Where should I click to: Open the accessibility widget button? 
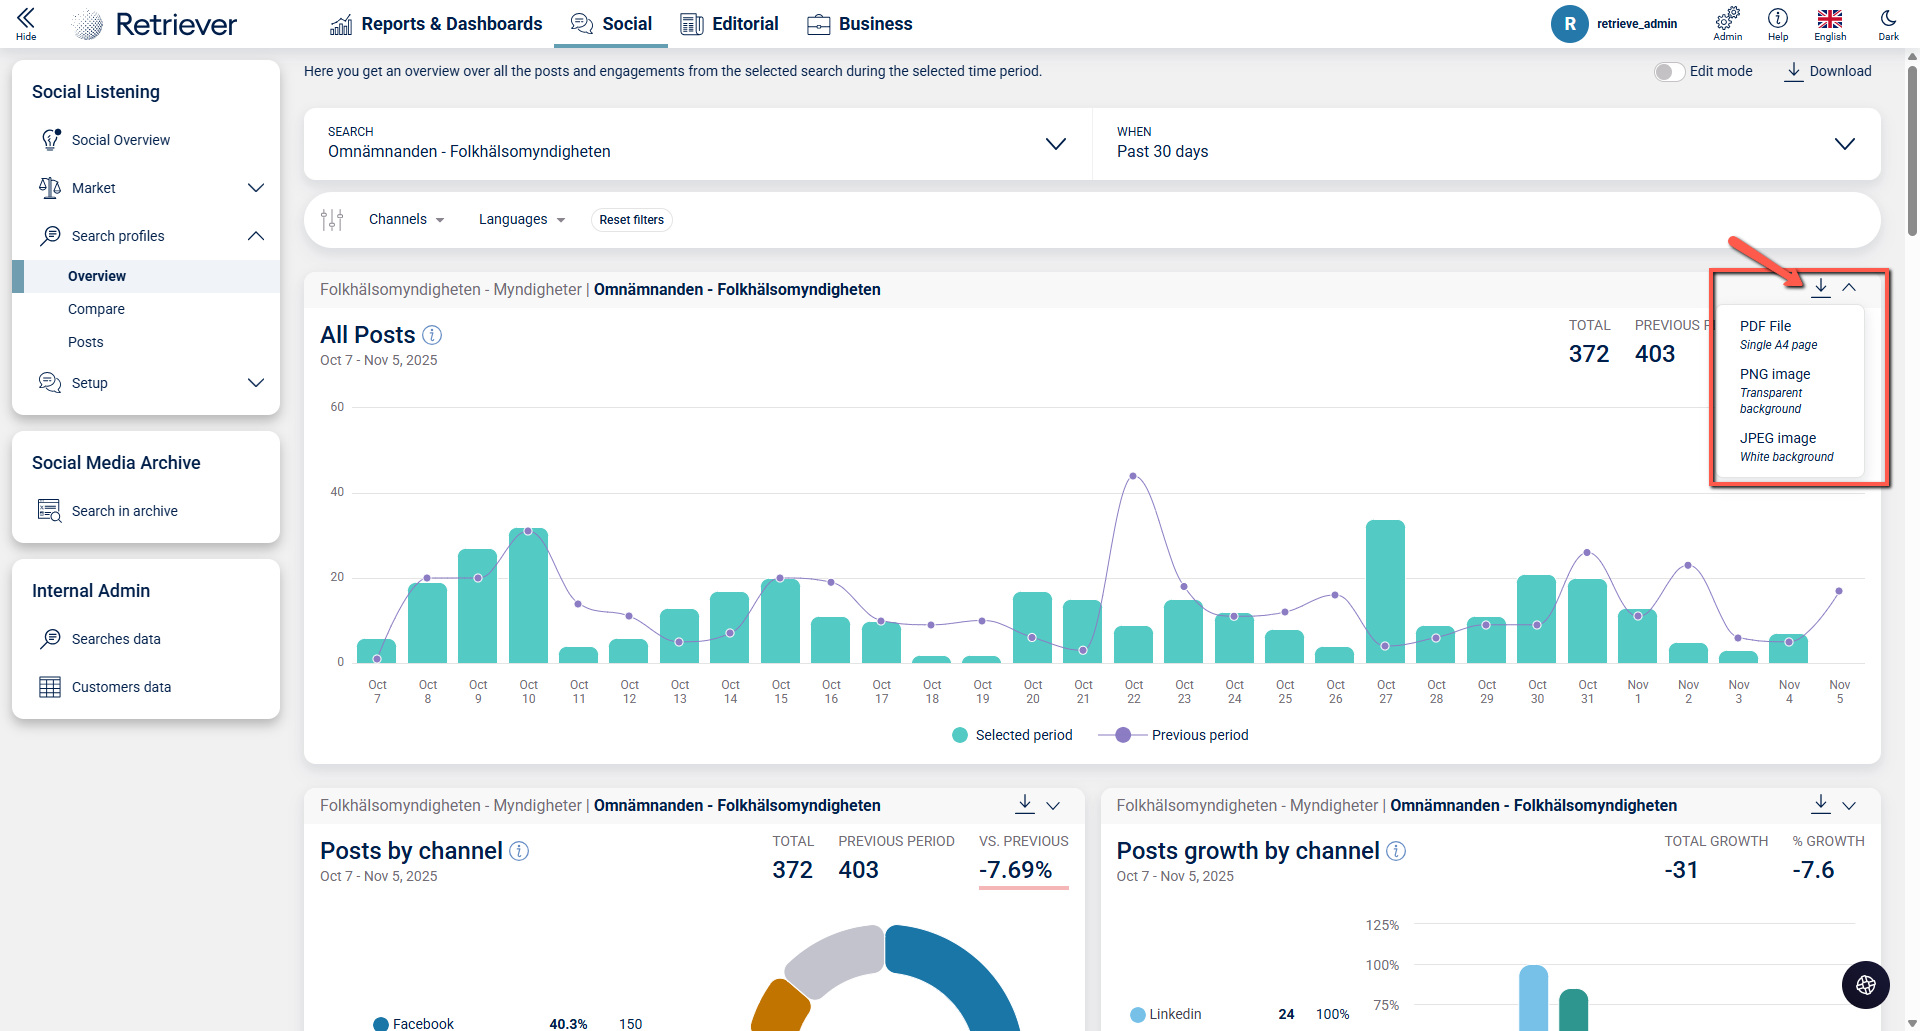(1865, 985)
